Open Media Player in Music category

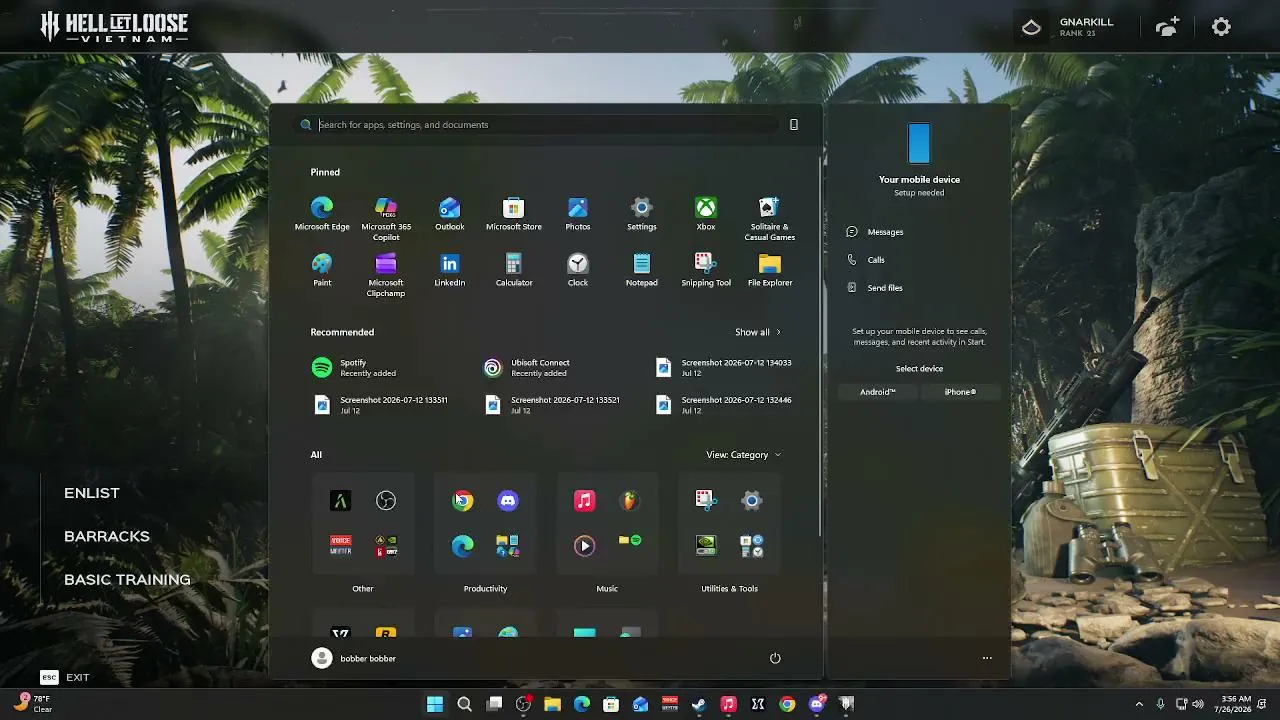tap(584, 546)
